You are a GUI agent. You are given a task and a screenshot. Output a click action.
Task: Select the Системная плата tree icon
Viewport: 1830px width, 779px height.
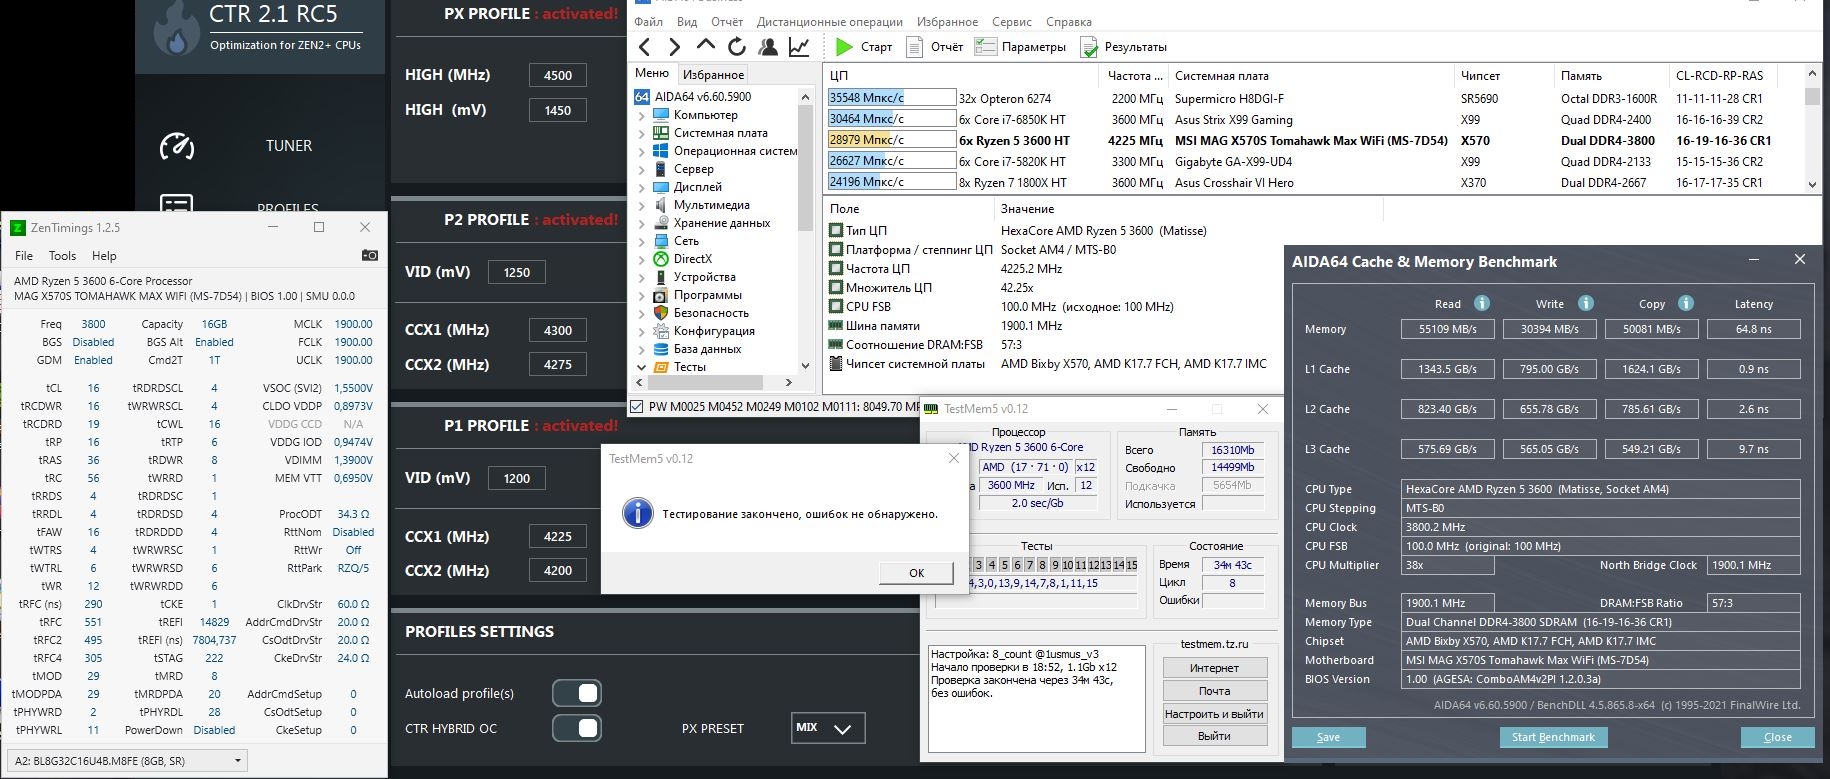click(661, 133)
